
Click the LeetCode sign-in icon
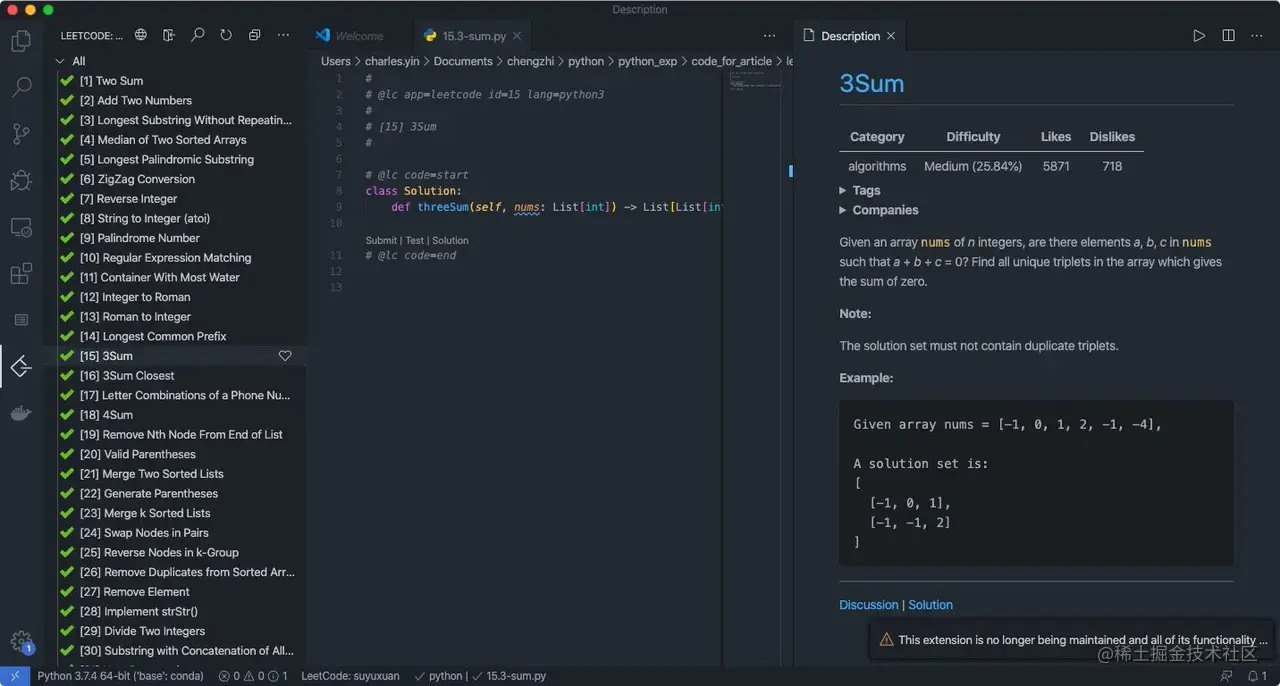[169, 35]
